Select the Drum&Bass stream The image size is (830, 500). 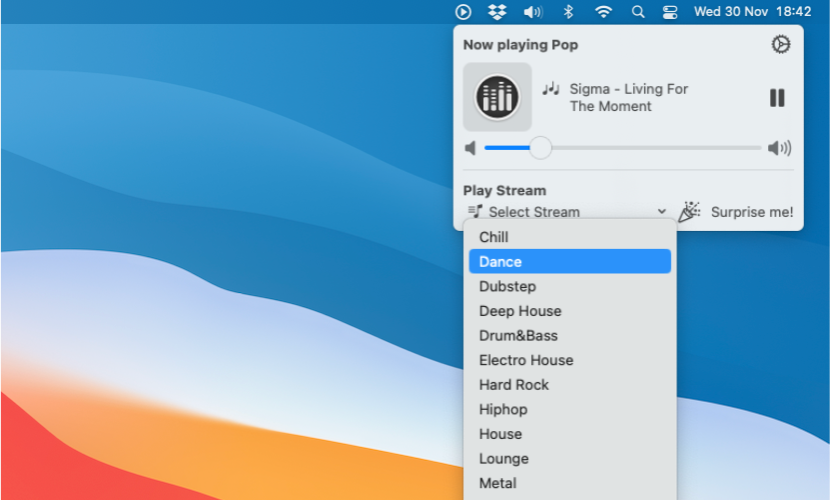coord(570,335)
